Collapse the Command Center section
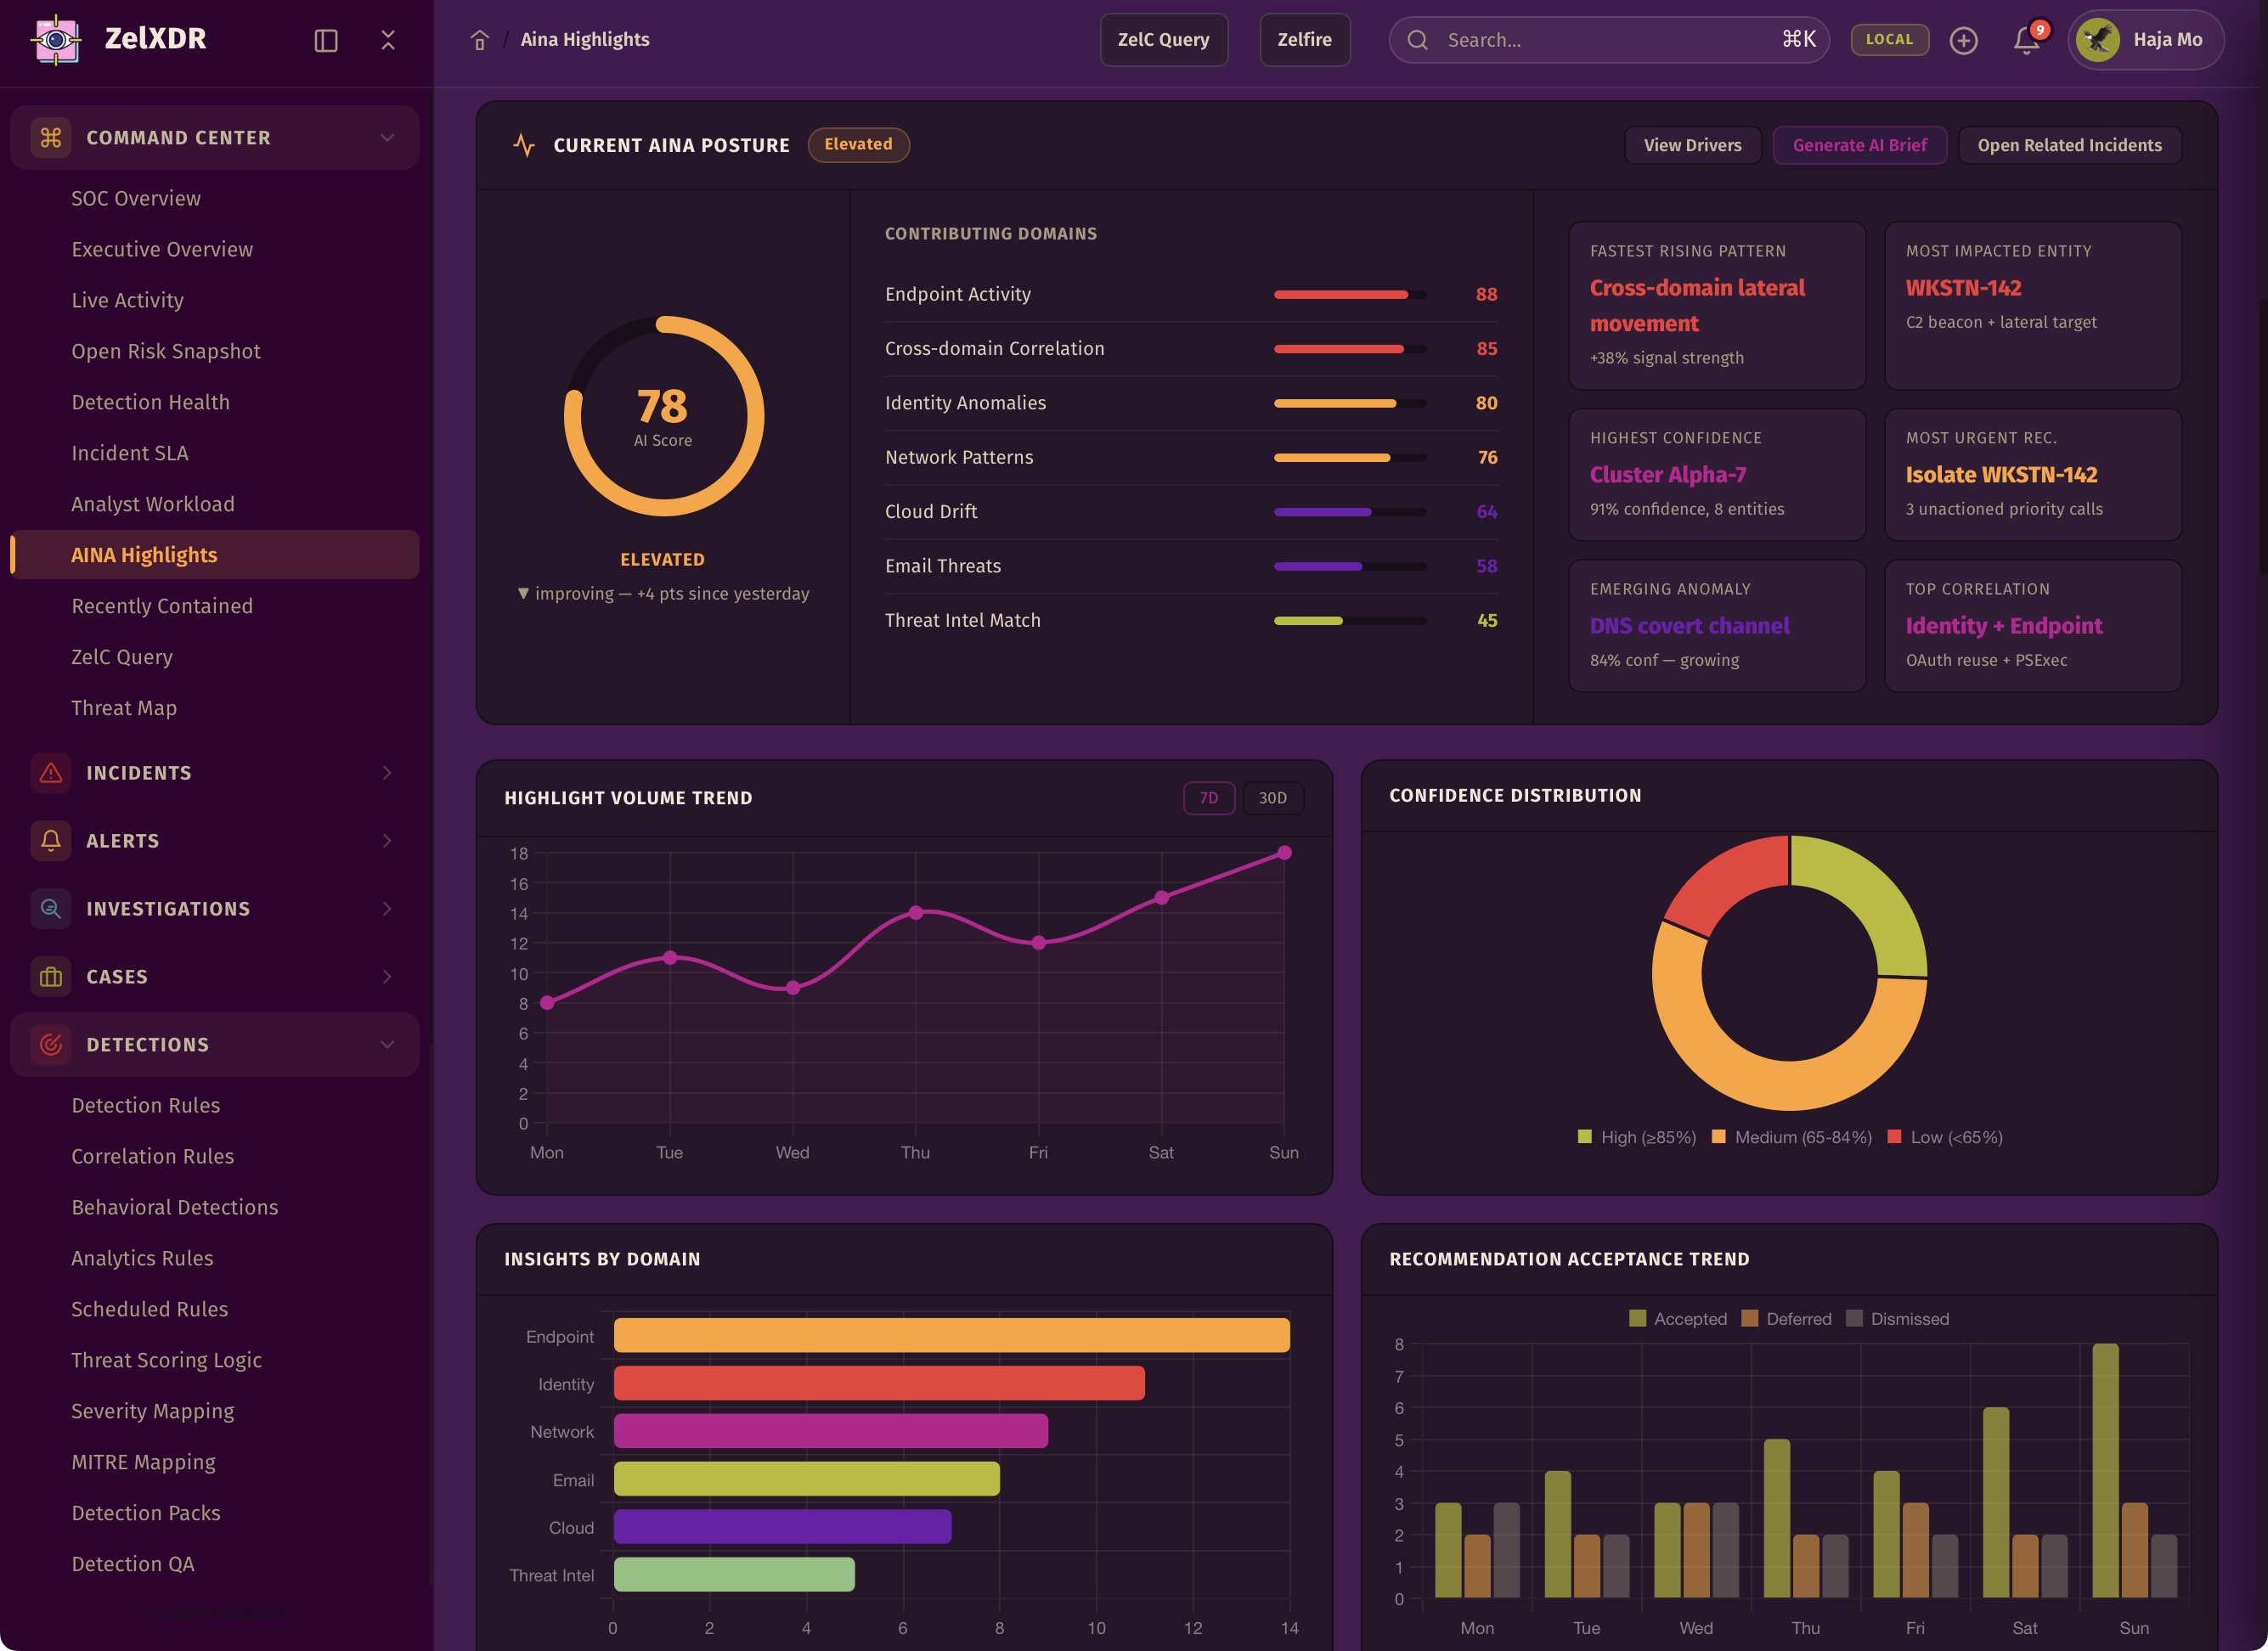Screen dimensions: 2268x1651 [x=387, y=138]
